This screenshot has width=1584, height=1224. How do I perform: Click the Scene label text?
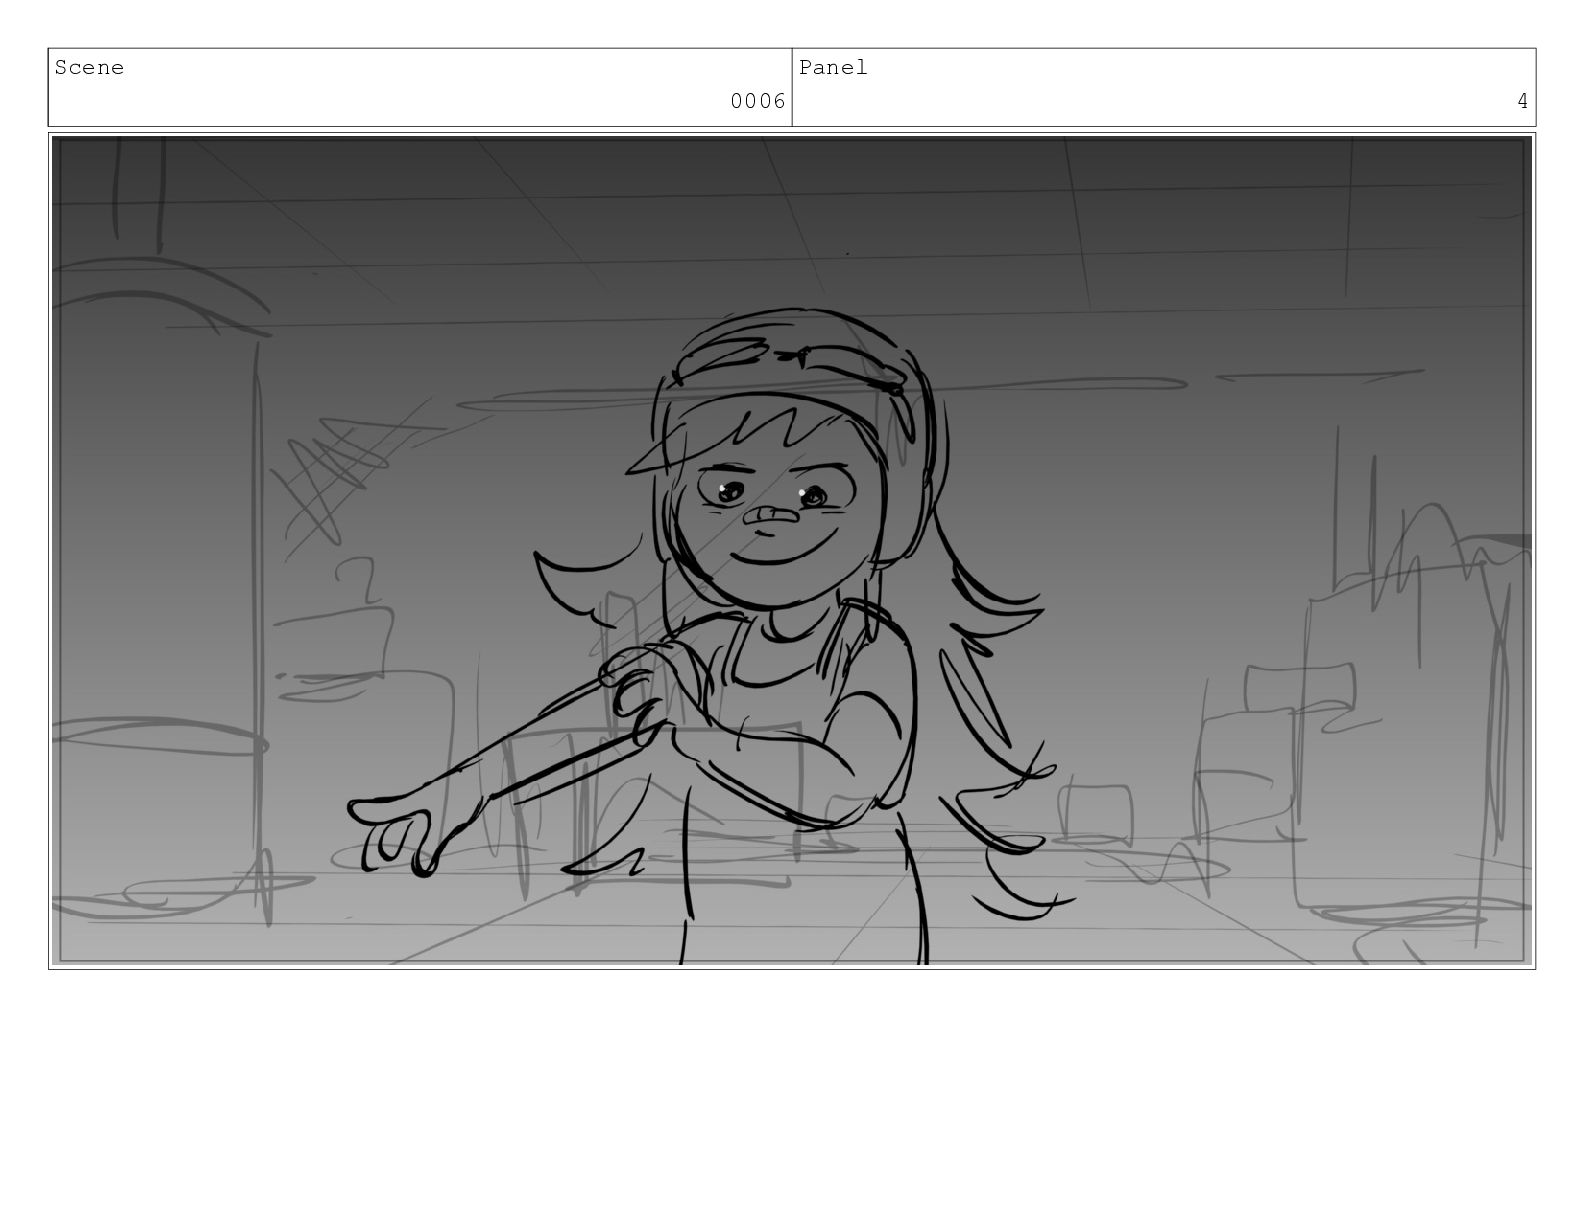click(89, 68)
